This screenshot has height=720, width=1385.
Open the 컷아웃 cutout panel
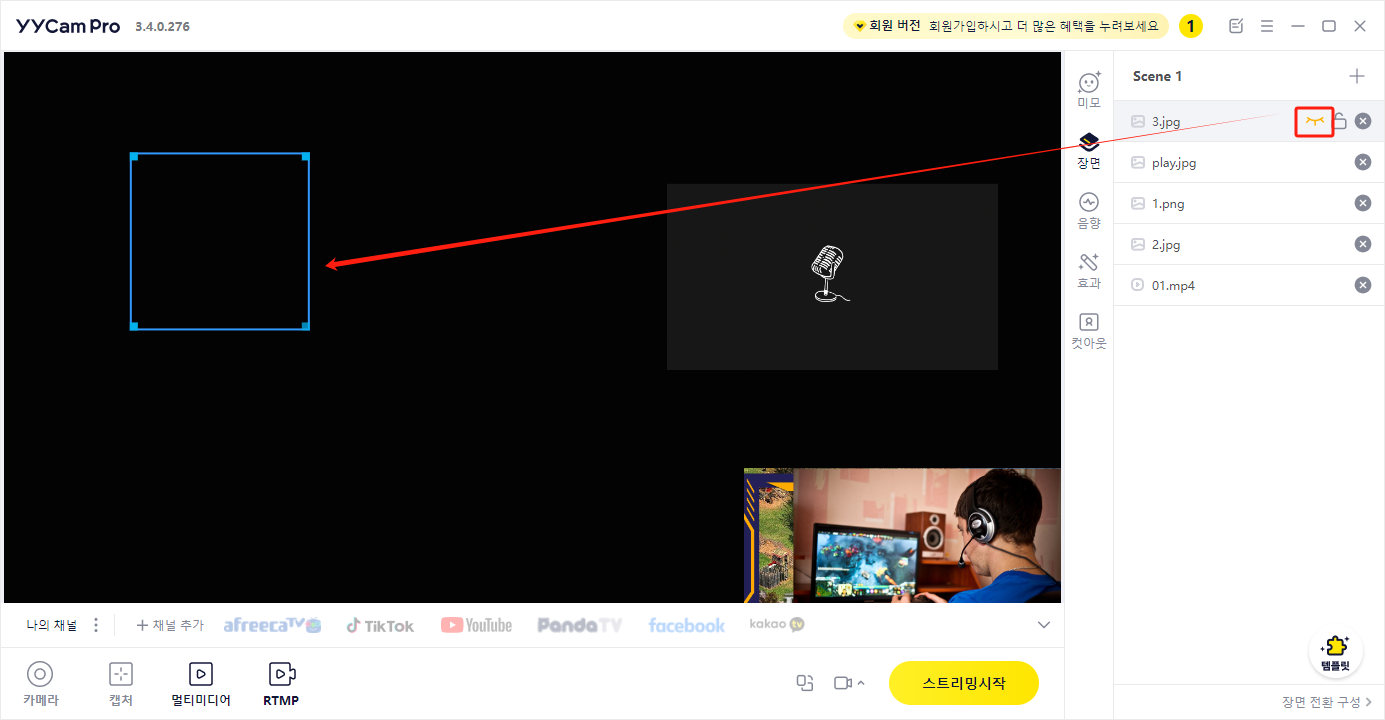click(x=1089, y=330)
